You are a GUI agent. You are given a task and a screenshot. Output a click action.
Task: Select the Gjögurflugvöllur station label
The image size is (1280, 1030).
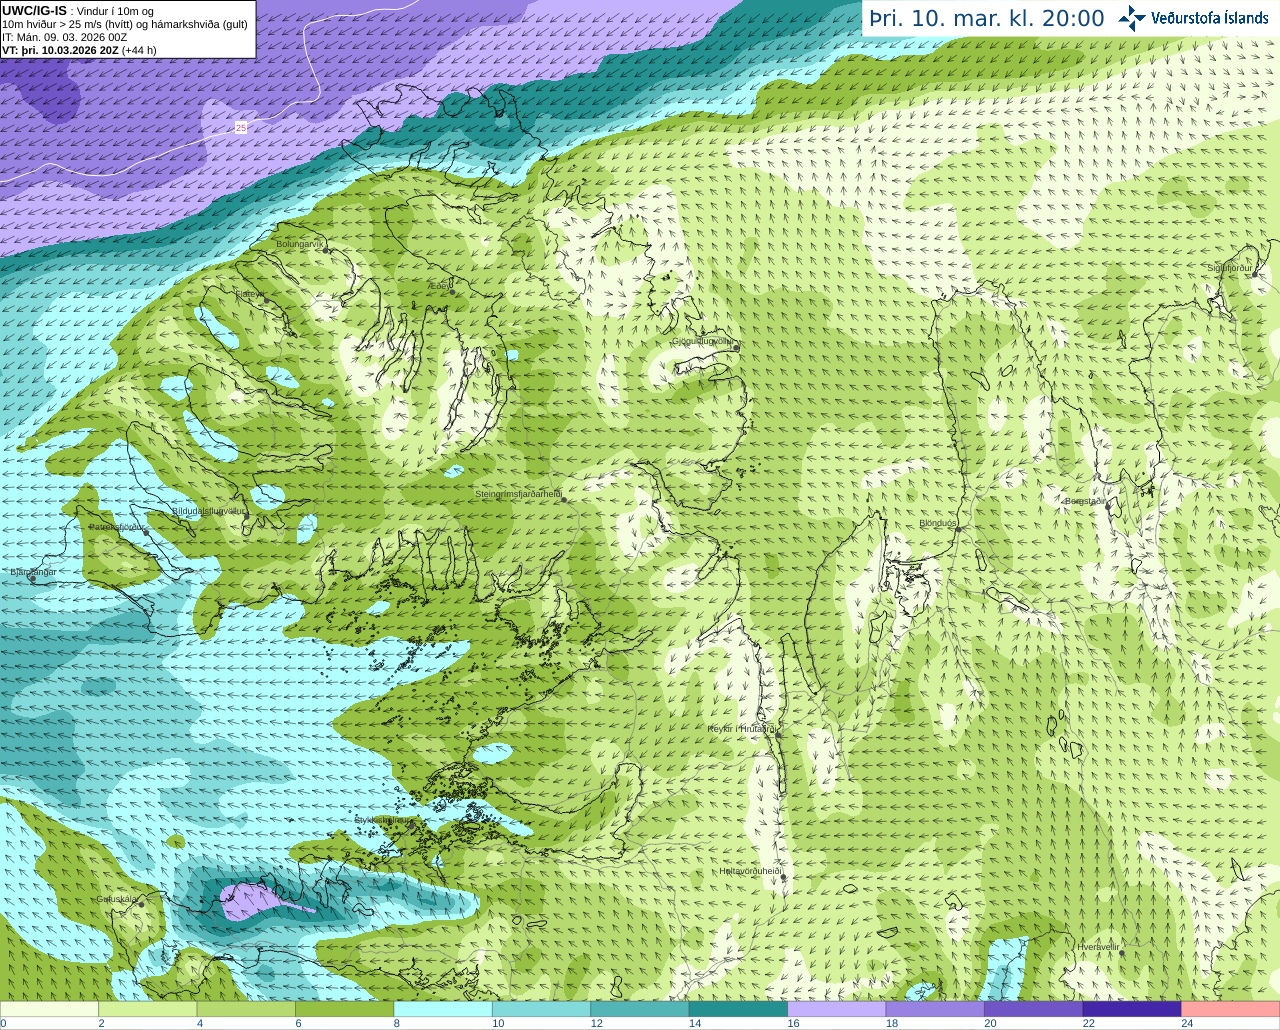coord(704,341)
